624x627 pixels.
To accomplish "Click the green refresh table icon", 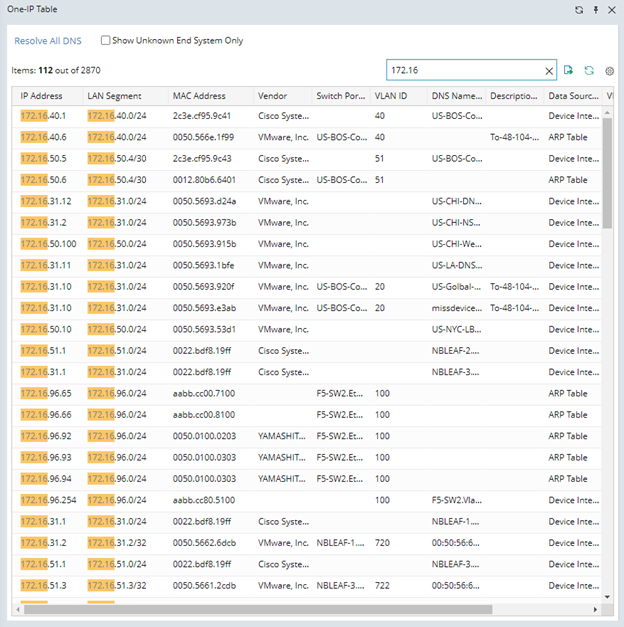I will pos(589,70).
